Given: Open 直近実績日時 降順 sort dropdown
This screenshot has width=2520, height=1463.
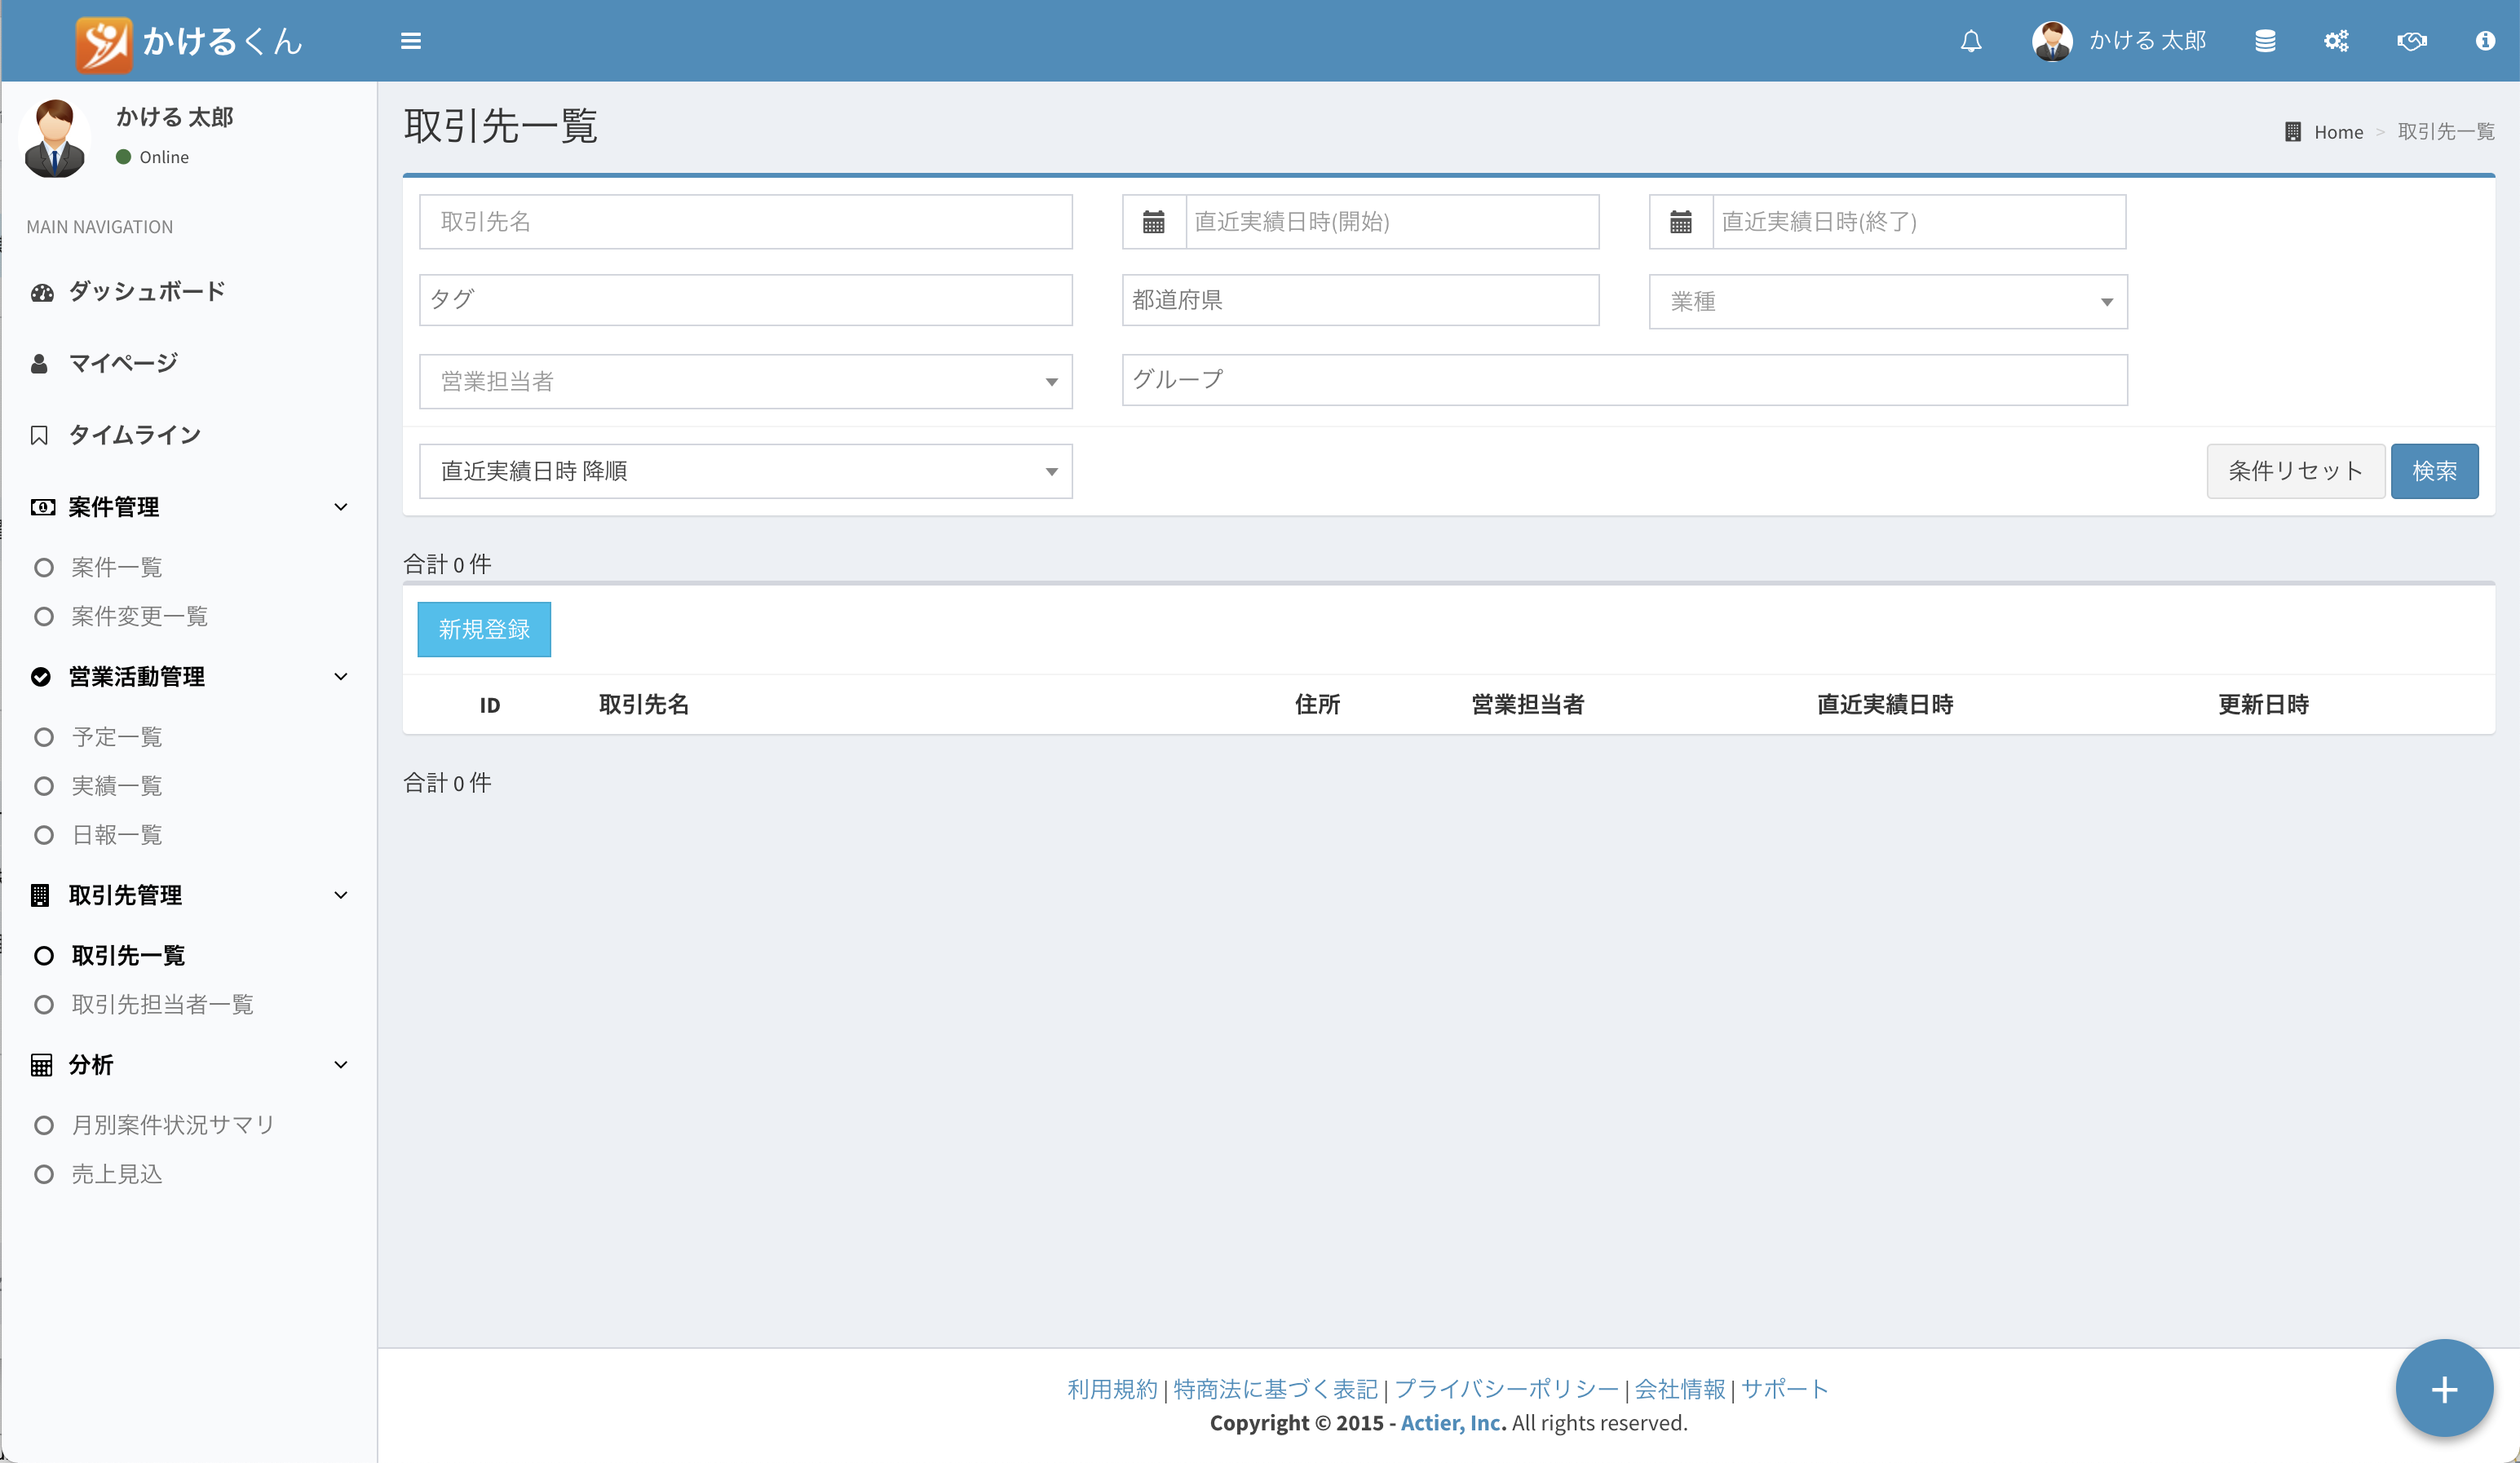Looking at the screenshot, I should 746,472.
